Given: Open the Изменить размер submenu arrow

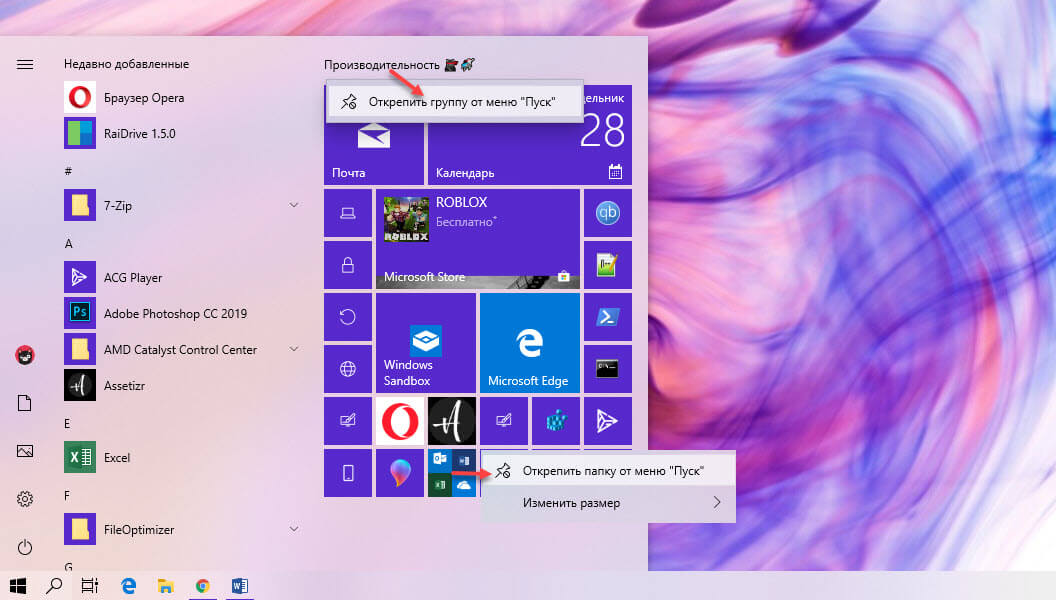Looking at the screenshot, I should click(717, 502).
